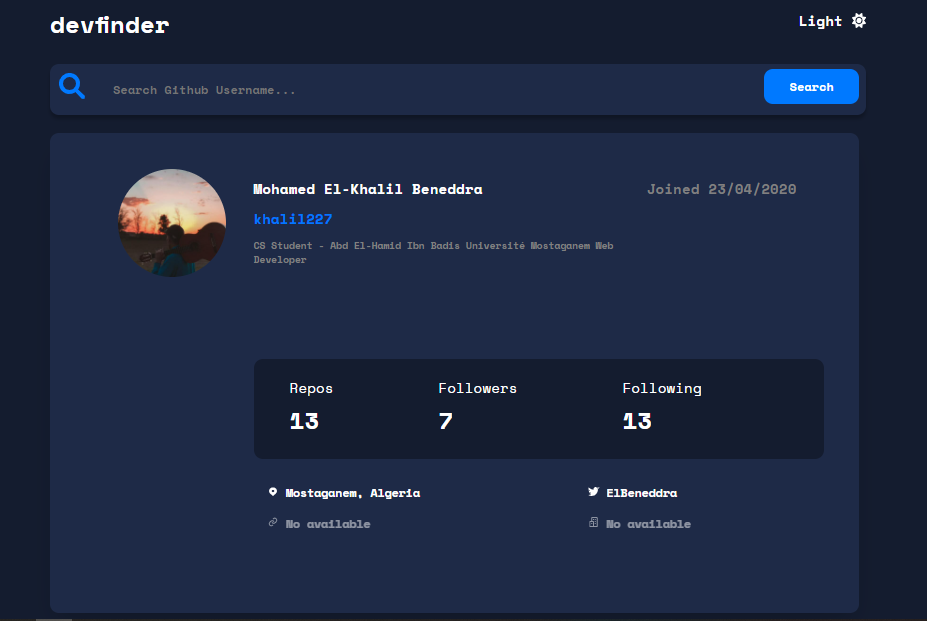The image size is (927, 621).
Task: Click the link icon beside No available
Action: point(272,522)
